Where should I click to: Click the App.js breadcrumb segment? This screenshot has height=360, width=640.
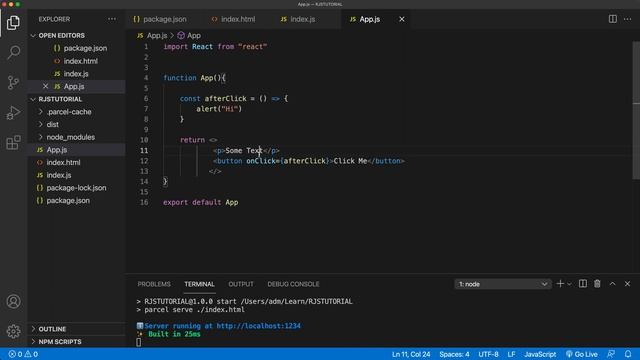point(152,36)
